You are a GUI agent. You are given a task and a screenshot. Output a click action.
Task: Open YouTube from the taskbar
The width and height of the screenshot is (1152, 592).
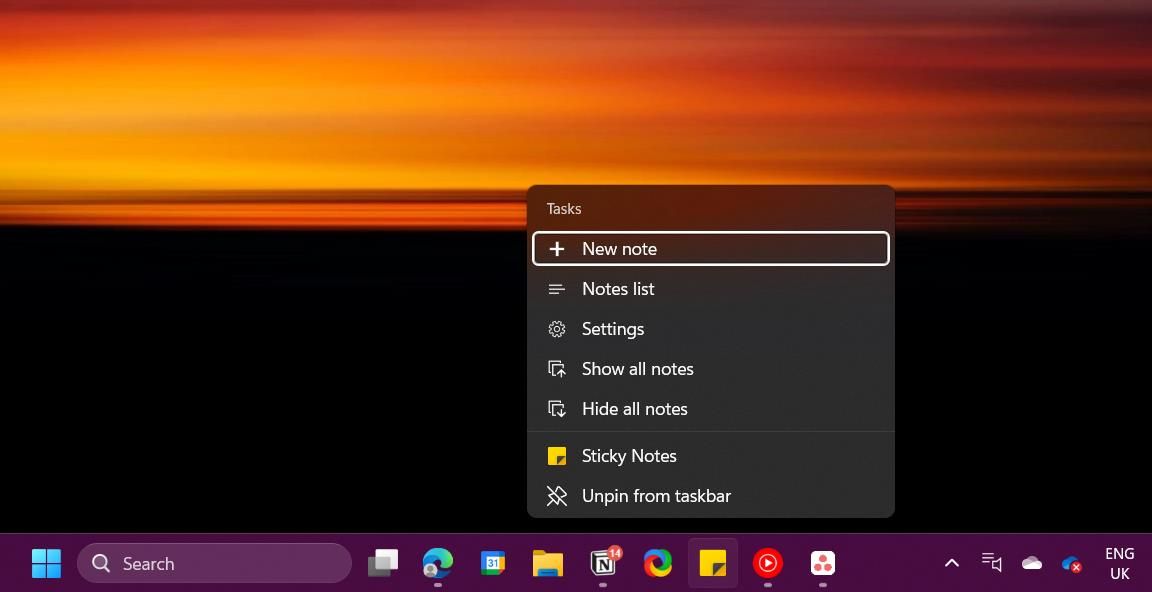click(x=767, y=563)
